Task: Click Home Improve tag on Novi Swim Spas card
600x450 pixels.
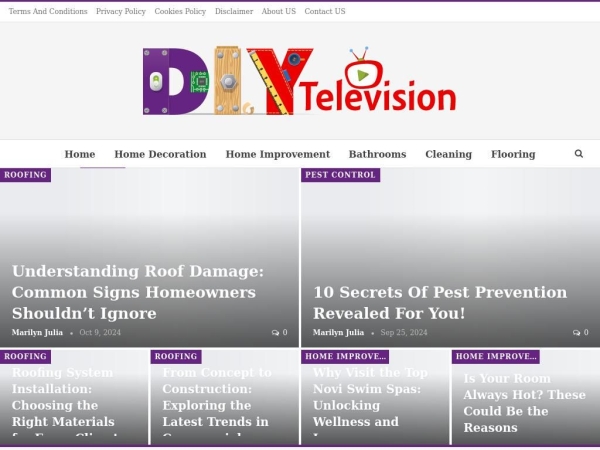Action: coord(345,357)
